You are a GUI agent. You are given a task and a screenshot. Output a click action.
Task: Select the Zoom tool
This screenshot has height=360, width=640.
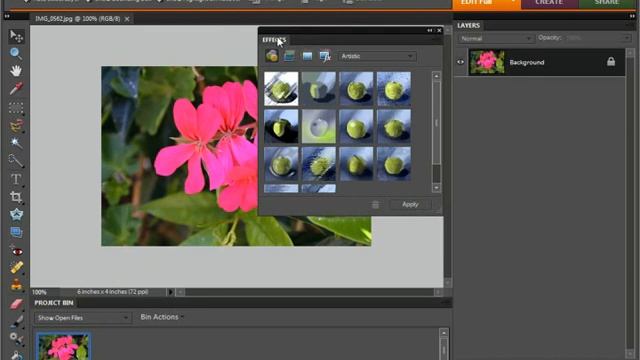16,53
